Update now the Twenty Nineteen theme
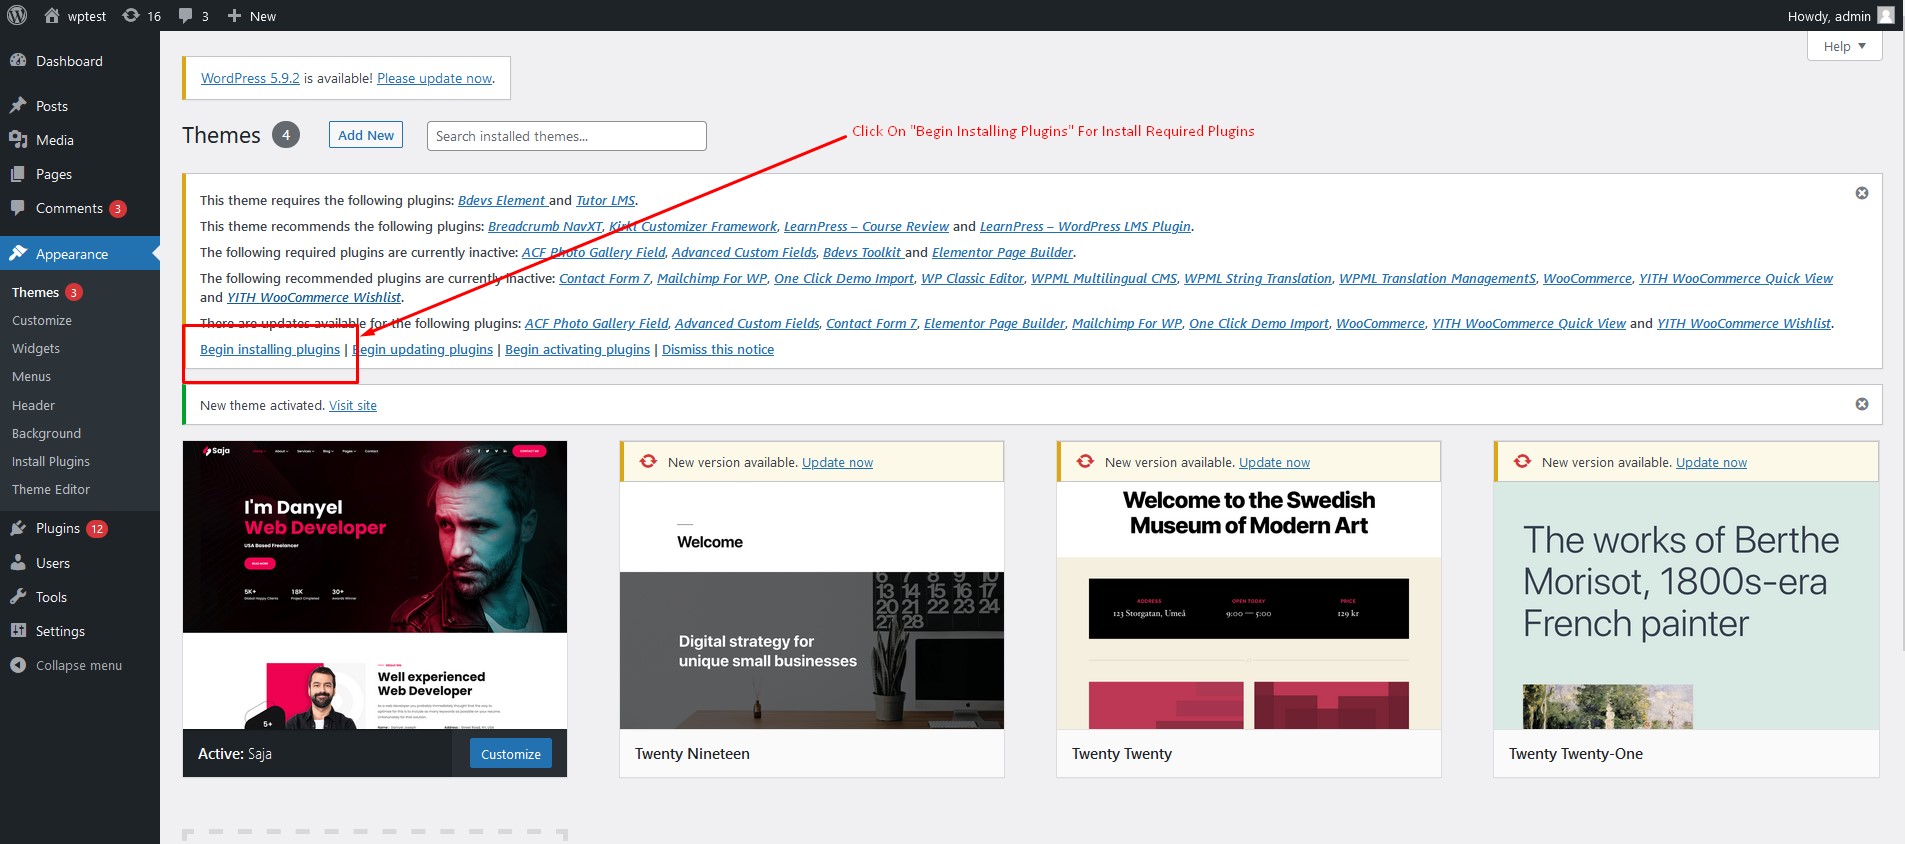Screen dimensions: 1905x844 (x=837, y=462)
